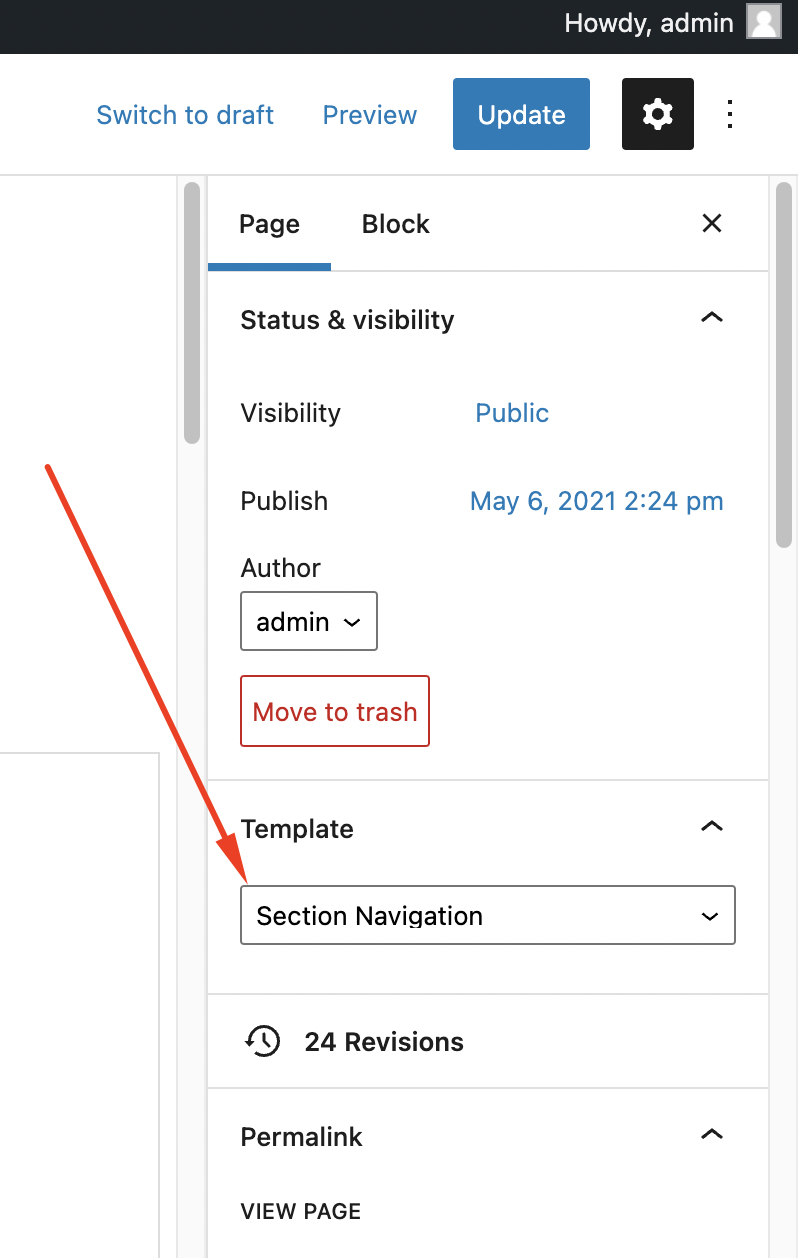This screenshot has height=1258, width=798.
Task: Open the three-dot Options menu
Action: (x=730, y=115)
